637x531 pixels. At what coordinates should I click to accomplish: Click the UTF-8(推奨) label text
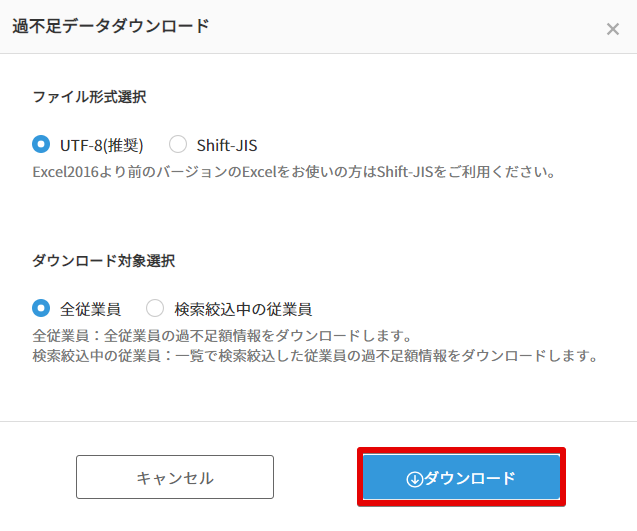click(x=102, y=145)
